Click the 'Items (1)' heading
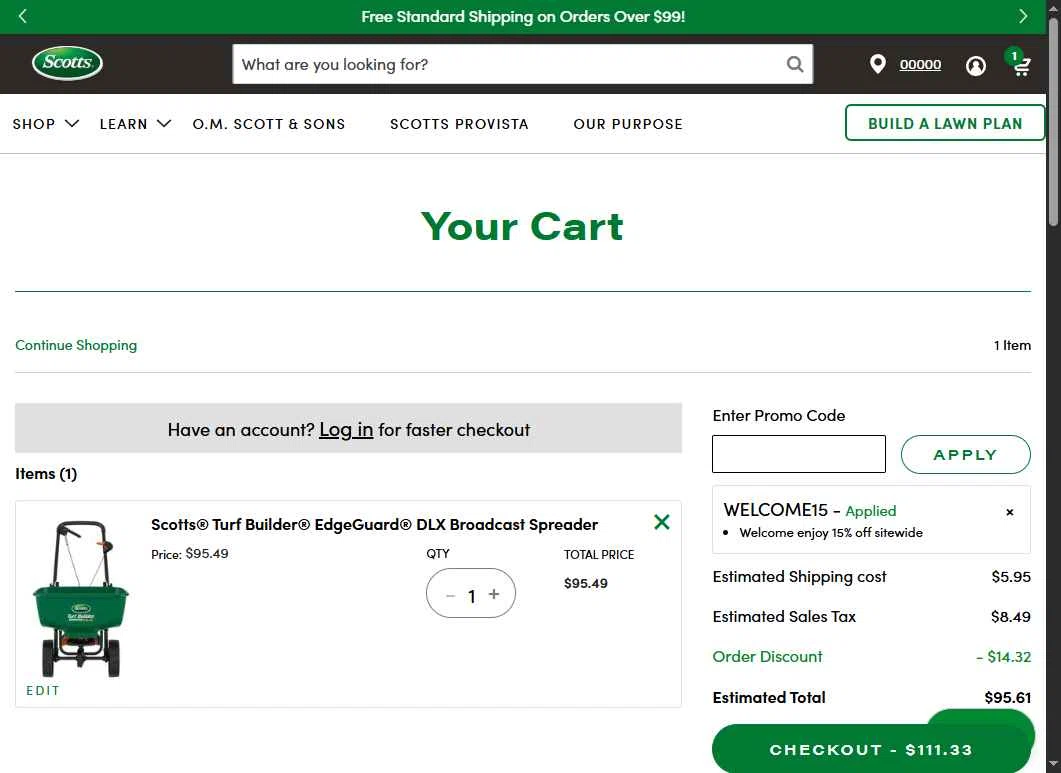1061x773 pixels. coord(46,474)
